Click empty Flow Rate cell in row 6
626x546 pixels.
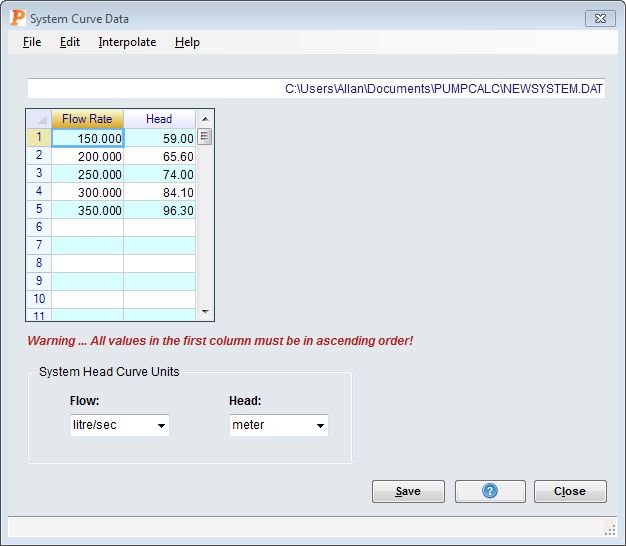[x=88, y=228]
